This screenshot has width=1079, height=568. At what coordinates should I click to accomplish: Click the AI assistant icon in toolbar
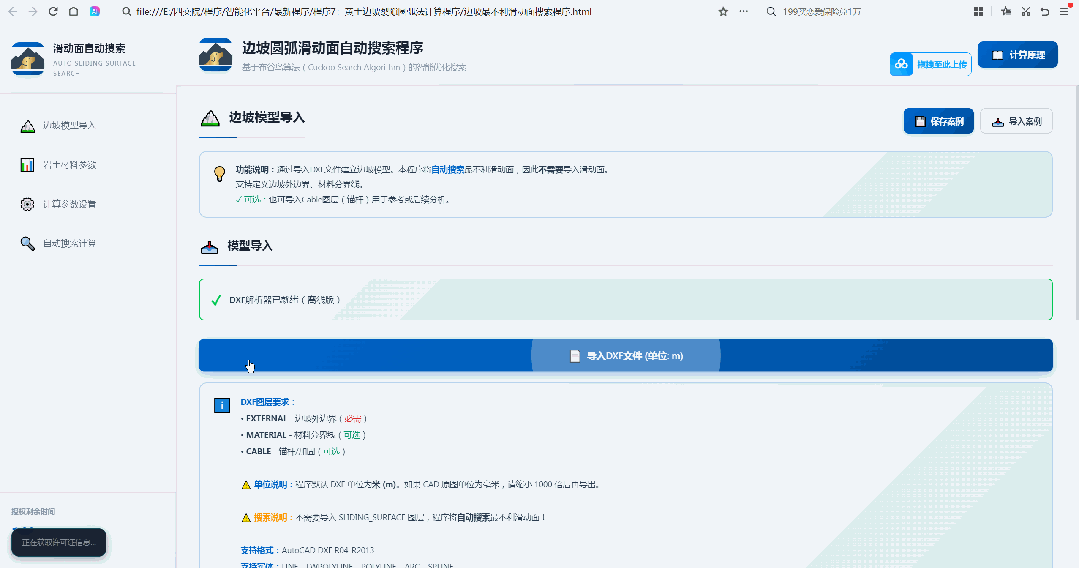95,12
